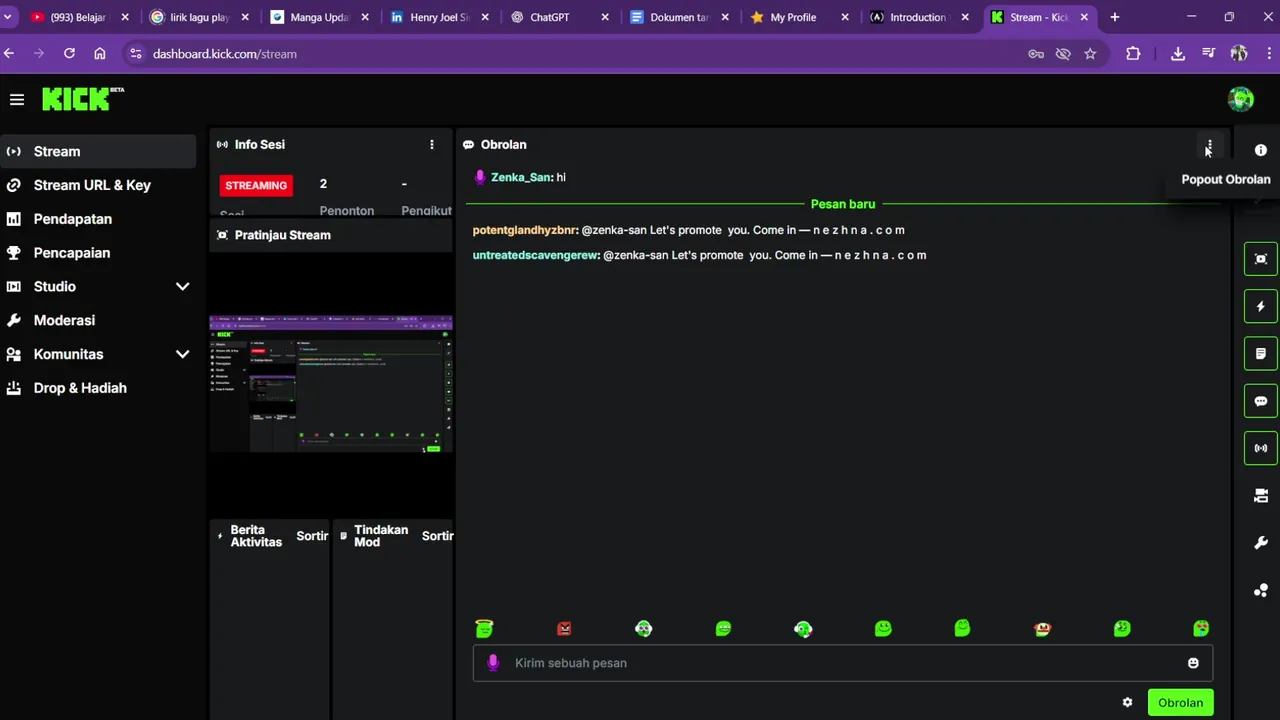The image size is (1280, 720).
Task: Bookmark this page with star icon
Action: click(x=1090, y=54)
